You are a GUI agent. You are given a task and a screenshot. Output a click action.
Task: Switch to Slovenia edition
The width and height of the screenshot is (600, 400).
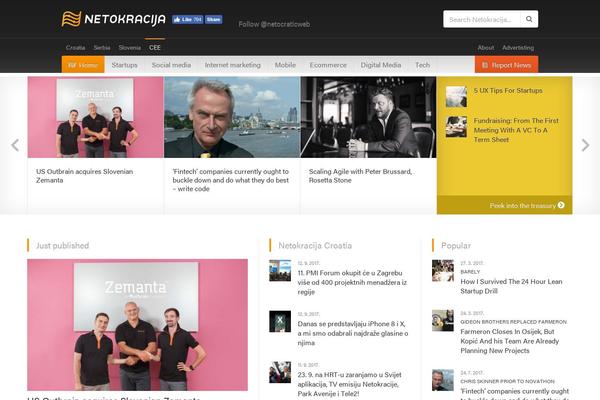pyautogui.click(x=130, y=47)
